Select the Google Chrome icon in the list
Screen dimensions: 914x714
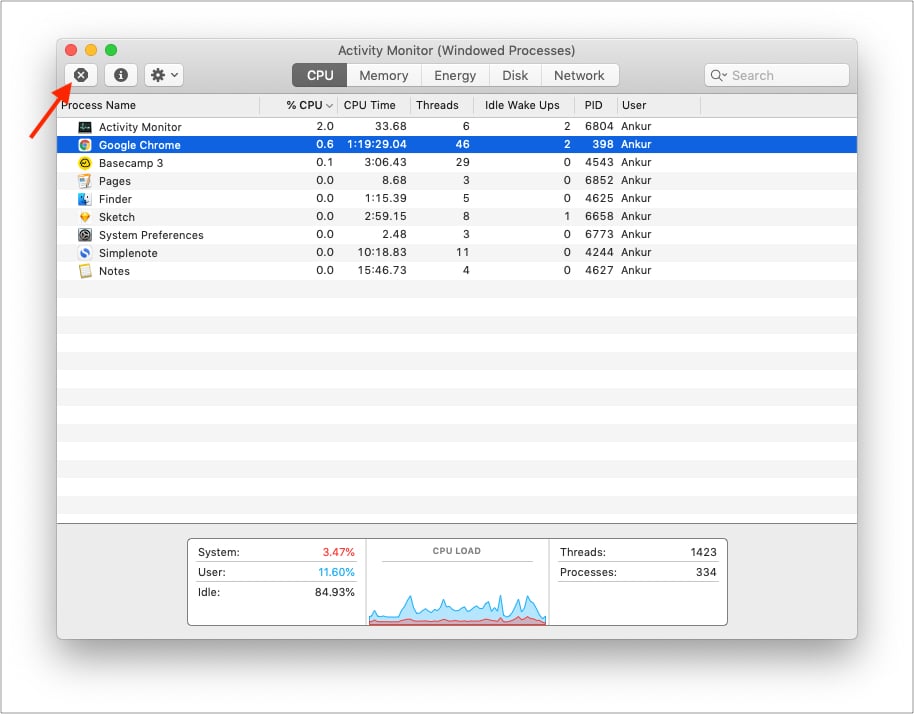(86, 144)
